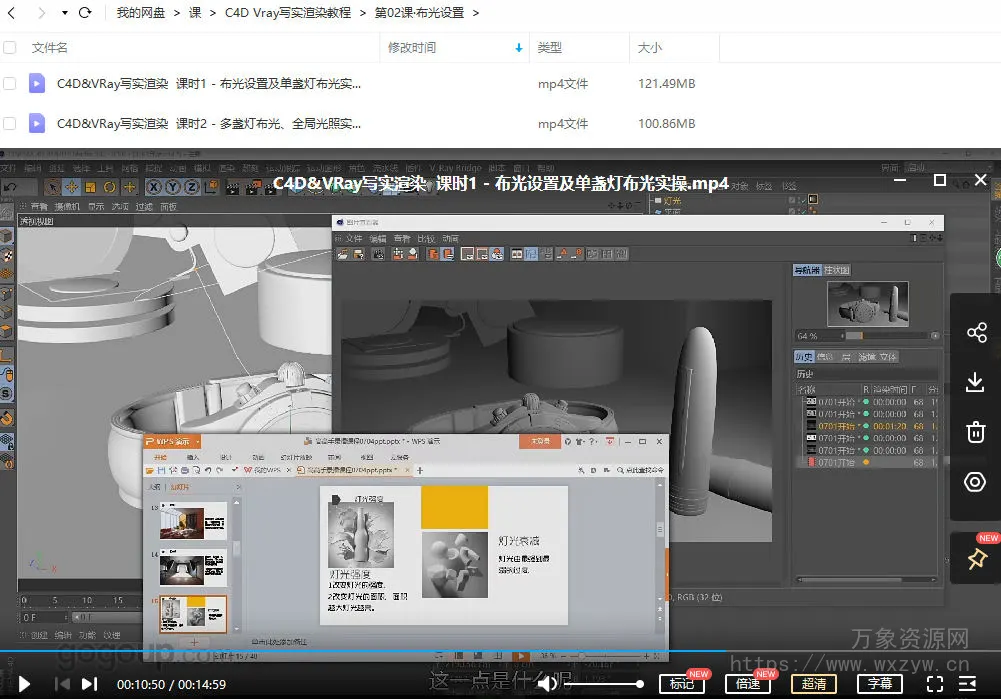The height and width of the screenshot is (699, 1001).
Task: Download the video using the sidebar icon
Action: pyautogui.click(x=975, y=382)
